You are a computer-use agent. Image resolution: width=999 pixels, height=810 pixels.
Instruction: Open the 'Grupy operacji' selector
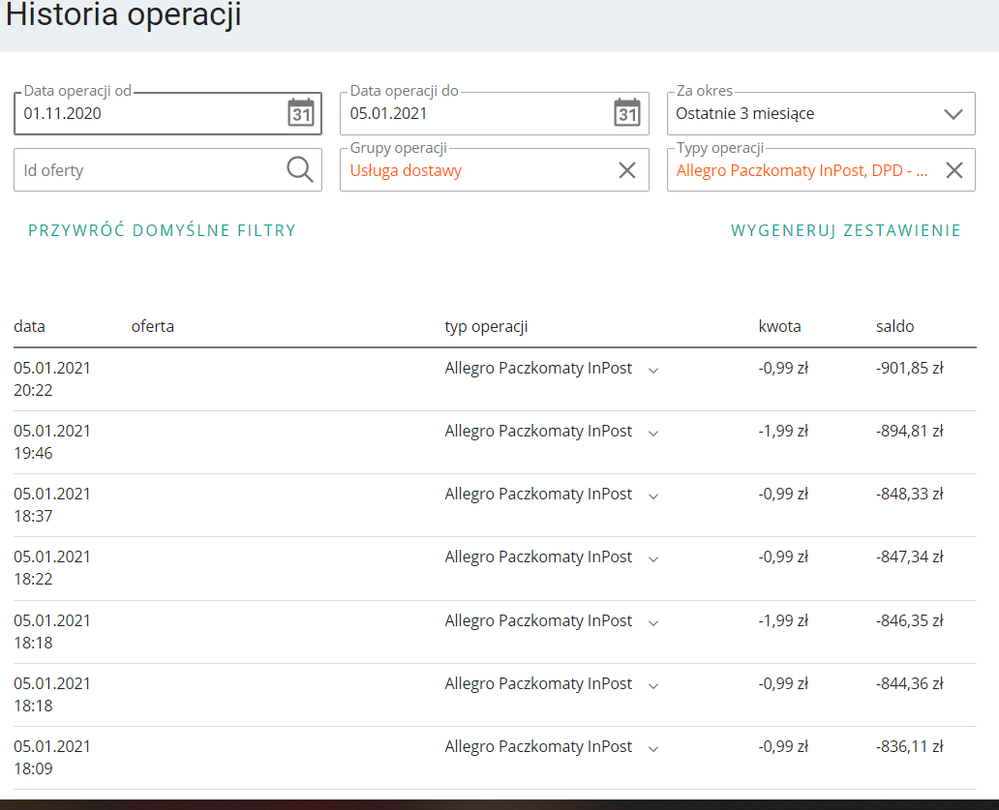point(475,171)
